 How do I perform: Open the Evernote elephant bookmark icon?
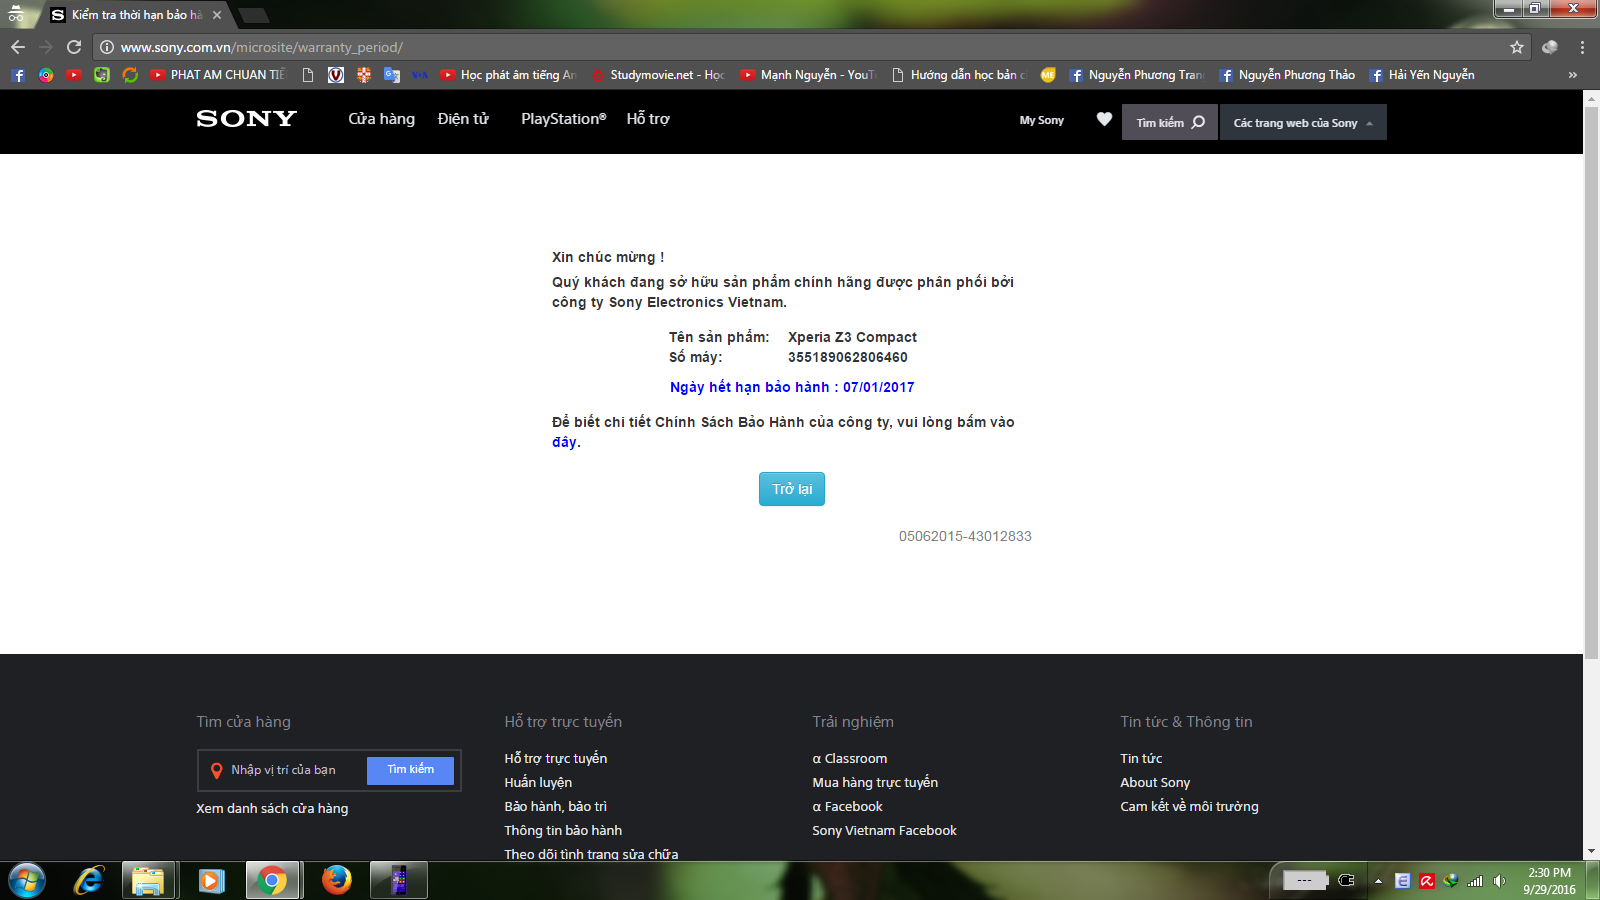tap(102, 75)
